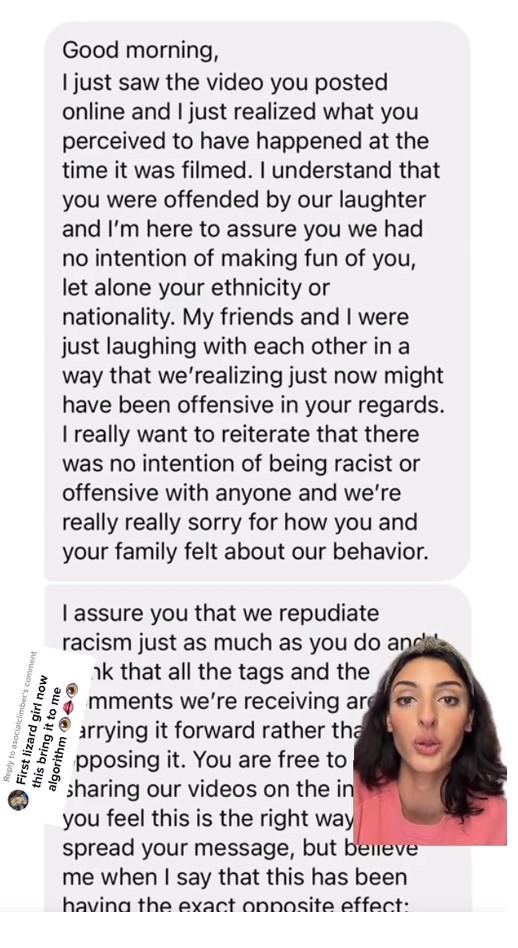Click the upper eye emoji in the comment sticker
The width and height of the screenshot is (518, 948).
[x=71, y=689]
